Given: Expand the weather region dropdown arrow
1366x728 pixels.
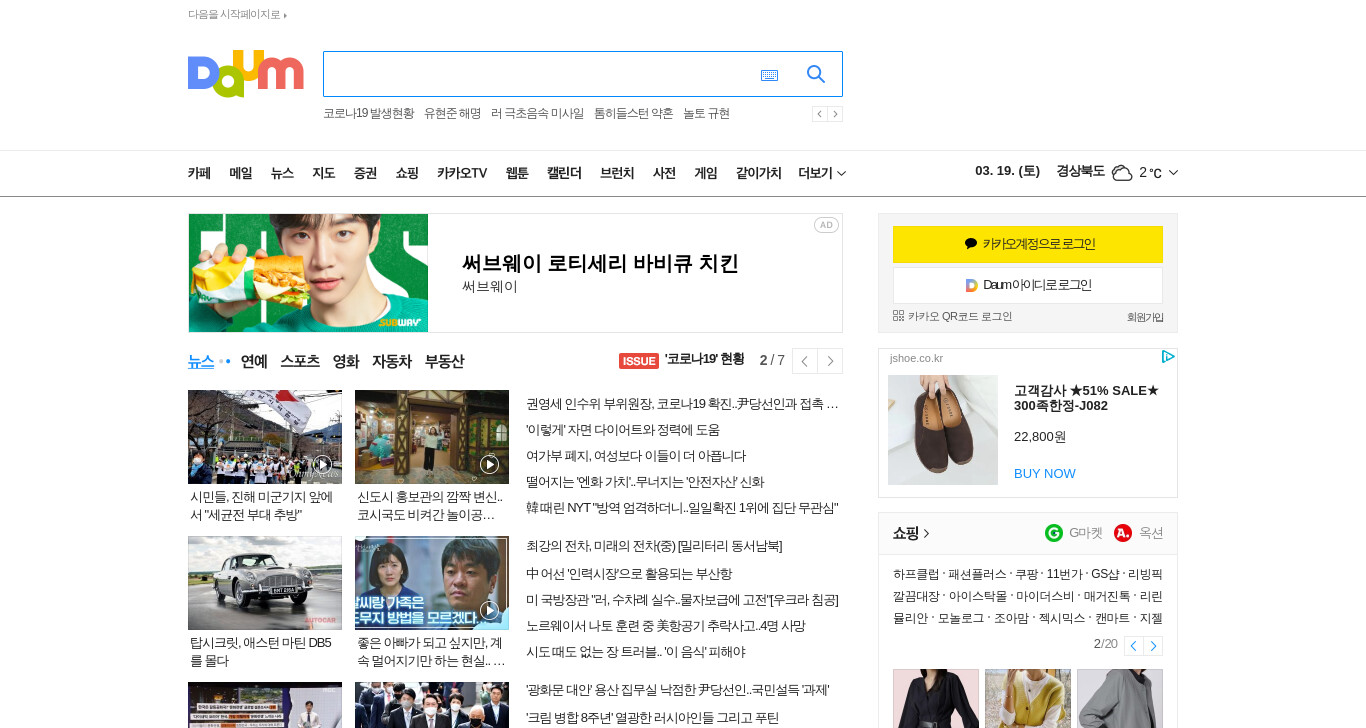Looking at the screenshot, I should pos(1173,173).
